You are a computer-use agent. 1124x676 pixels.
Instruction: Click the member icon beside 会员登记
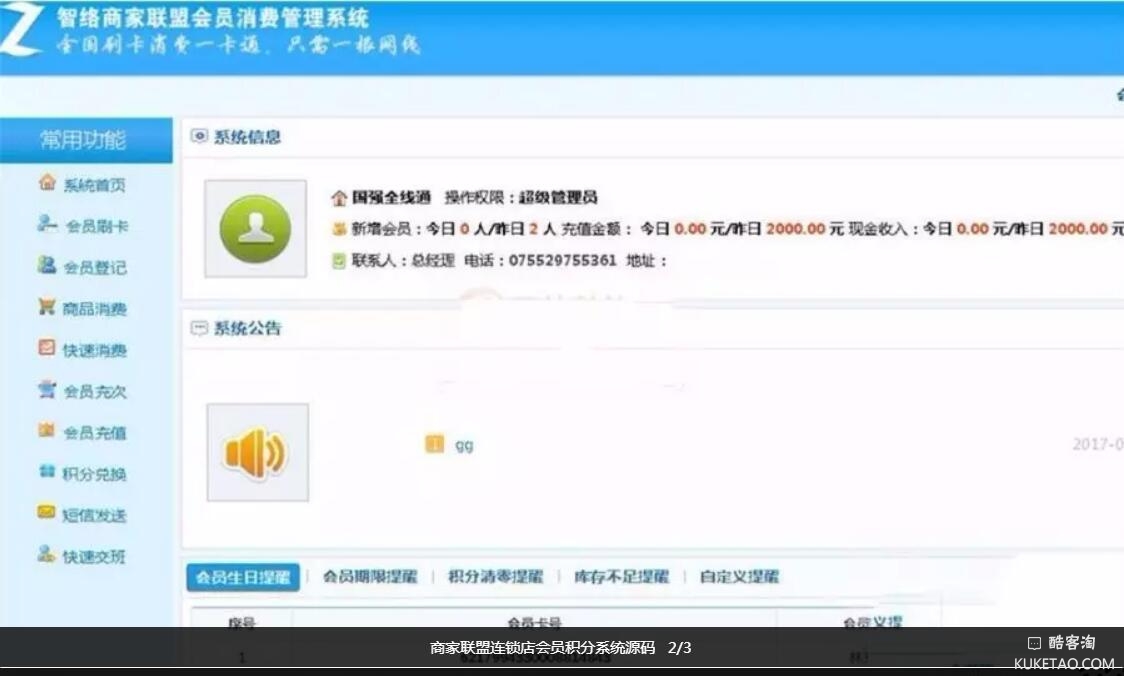click(x=47, y=265)
